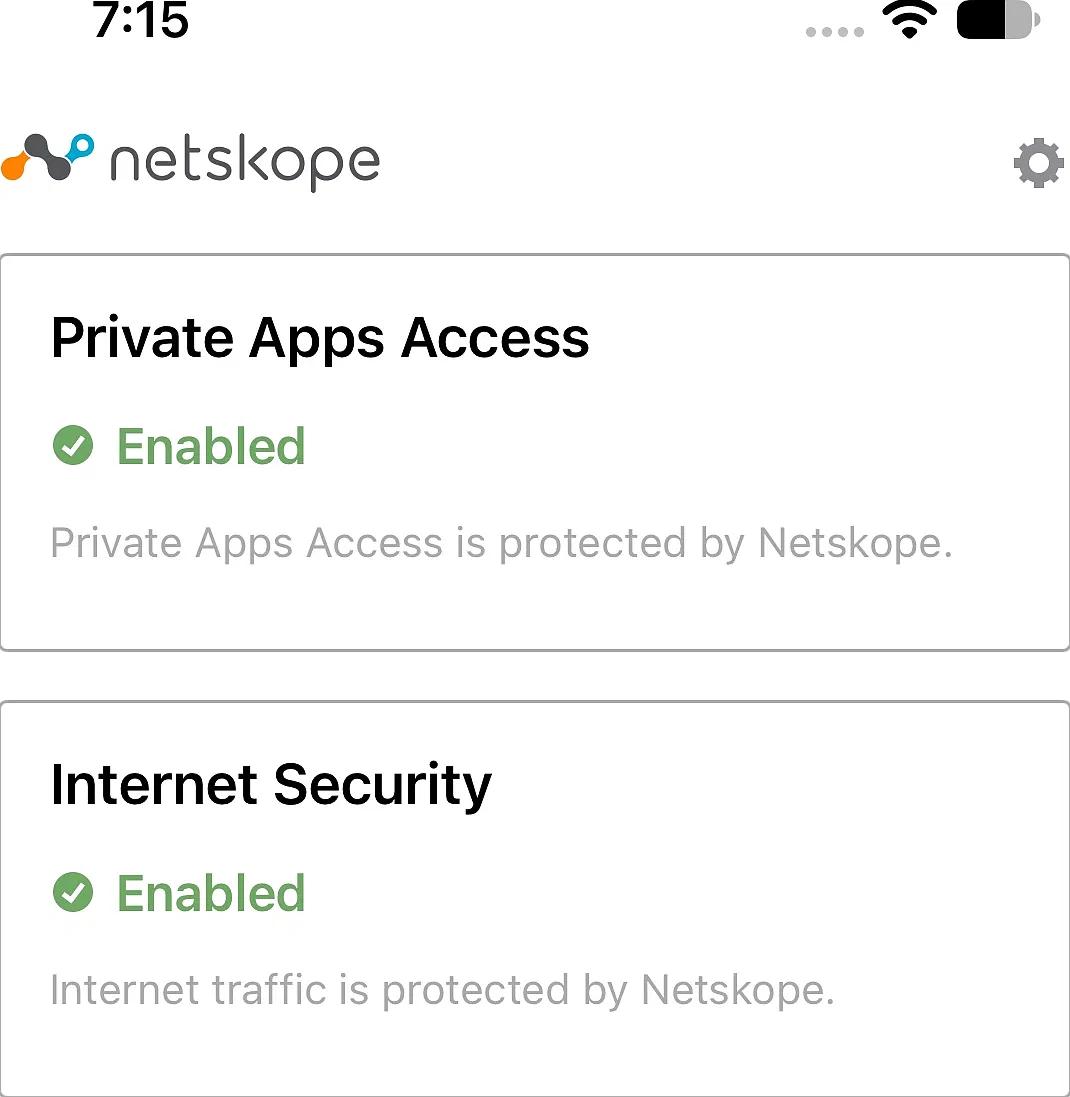Tap green checkmark under Internet Security
1070x1097 pixels.
[73, 892]
